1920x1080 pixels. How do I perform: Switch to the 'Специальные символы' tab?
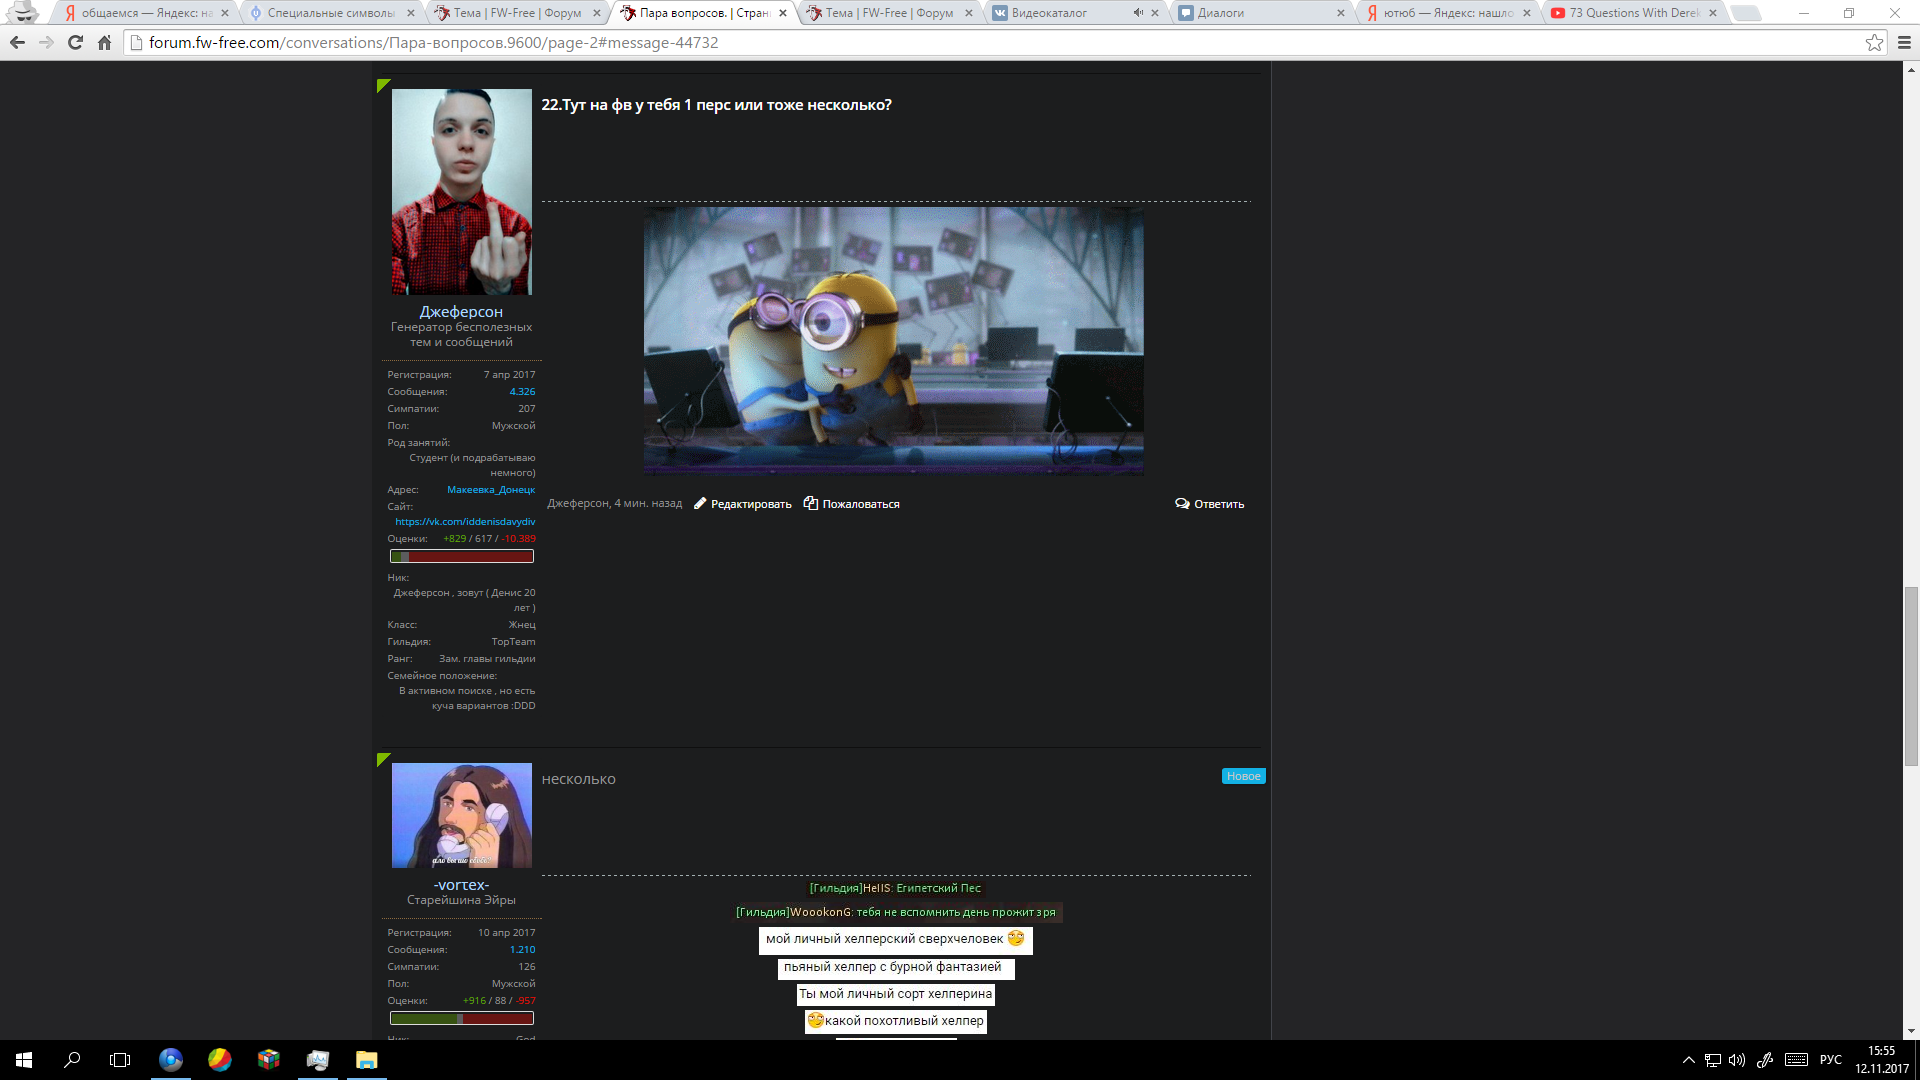[x=330, y=13]
